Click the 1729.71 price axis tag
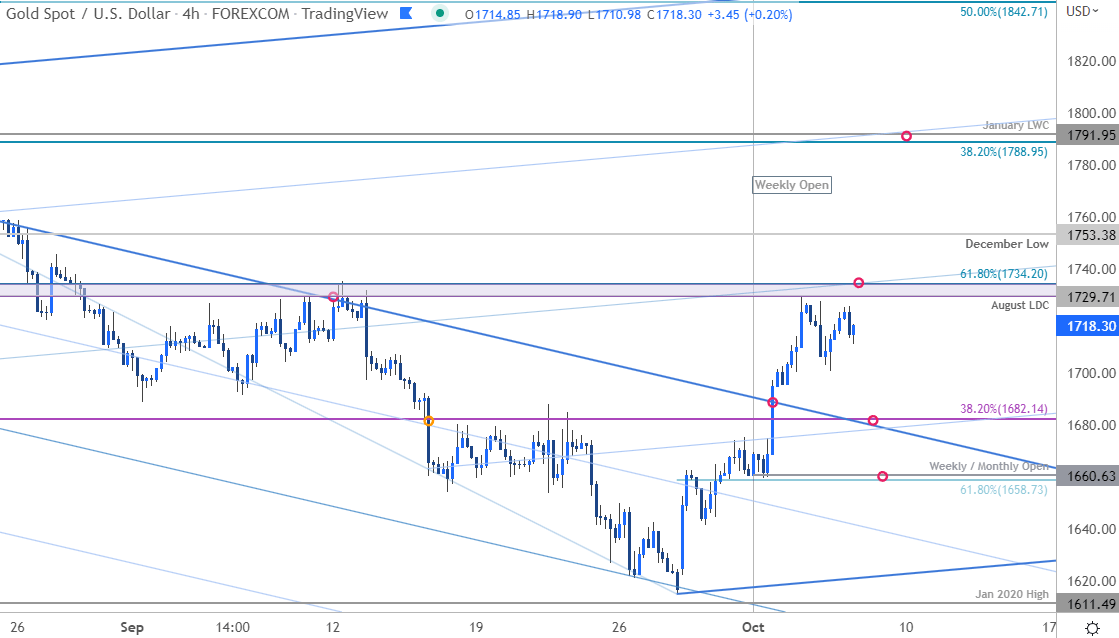1119x638 pixels. coord(1088,297)
